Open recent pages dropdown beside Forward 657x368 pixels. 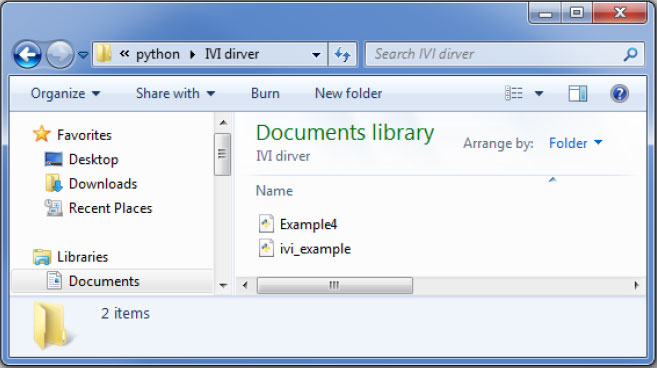tap(83, 55)
